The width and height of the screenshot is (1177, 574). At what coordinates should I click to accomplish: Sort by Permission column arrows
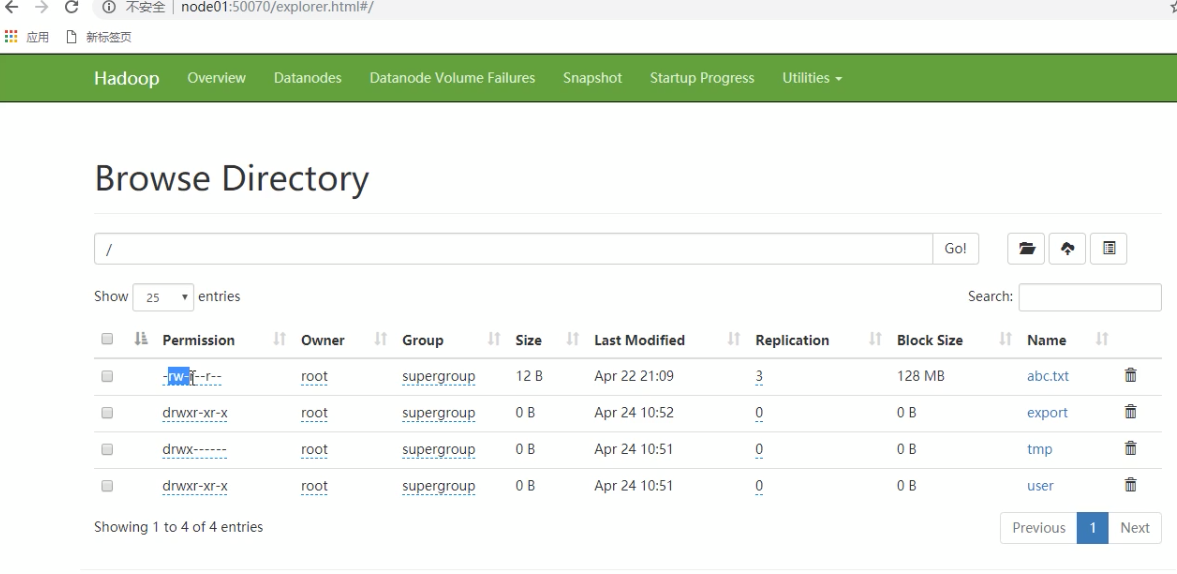tap(280, 339)
